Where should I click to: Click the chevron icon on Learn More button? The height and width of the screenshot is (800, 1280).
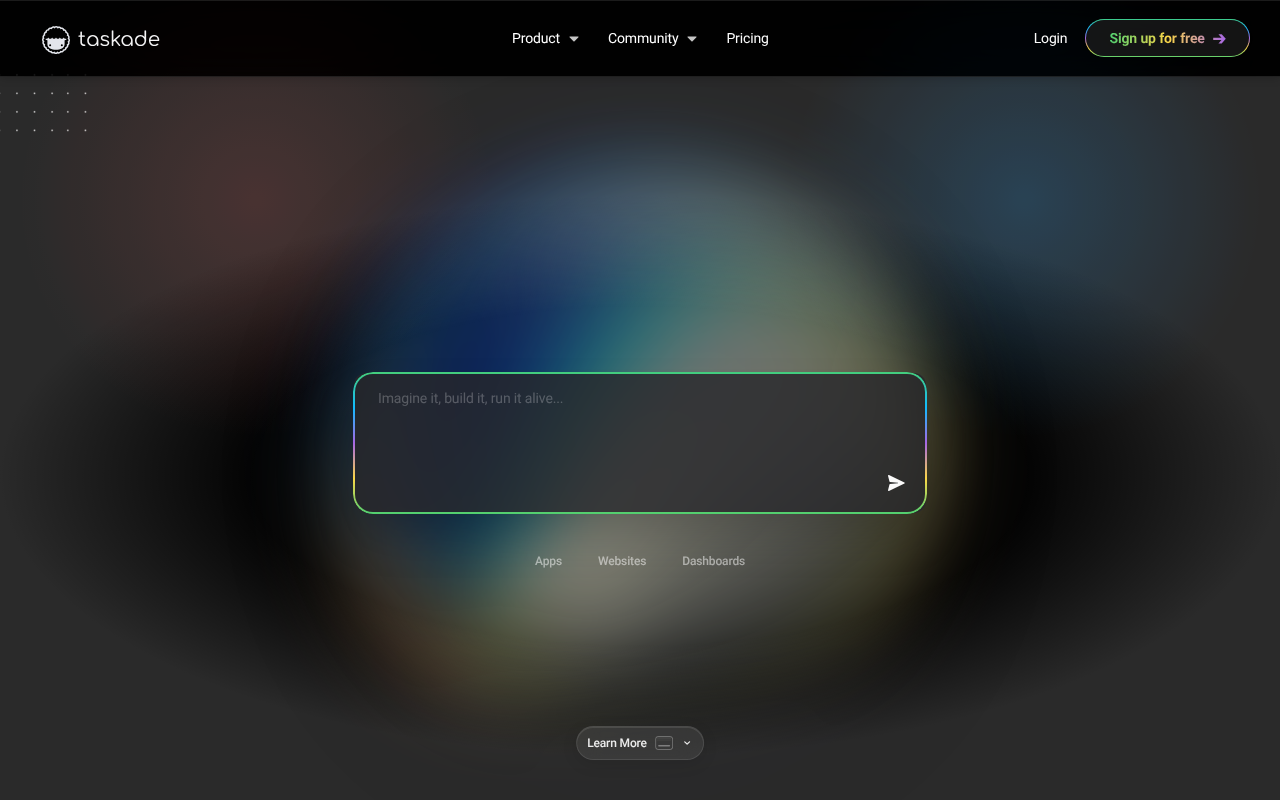tap(687, 743)
